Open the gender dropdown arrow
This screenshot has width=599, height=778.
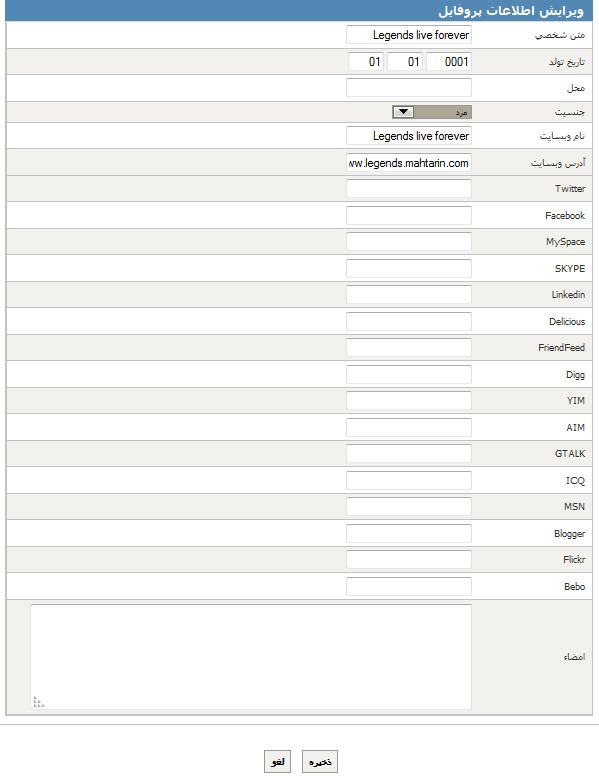coord(403,112)
